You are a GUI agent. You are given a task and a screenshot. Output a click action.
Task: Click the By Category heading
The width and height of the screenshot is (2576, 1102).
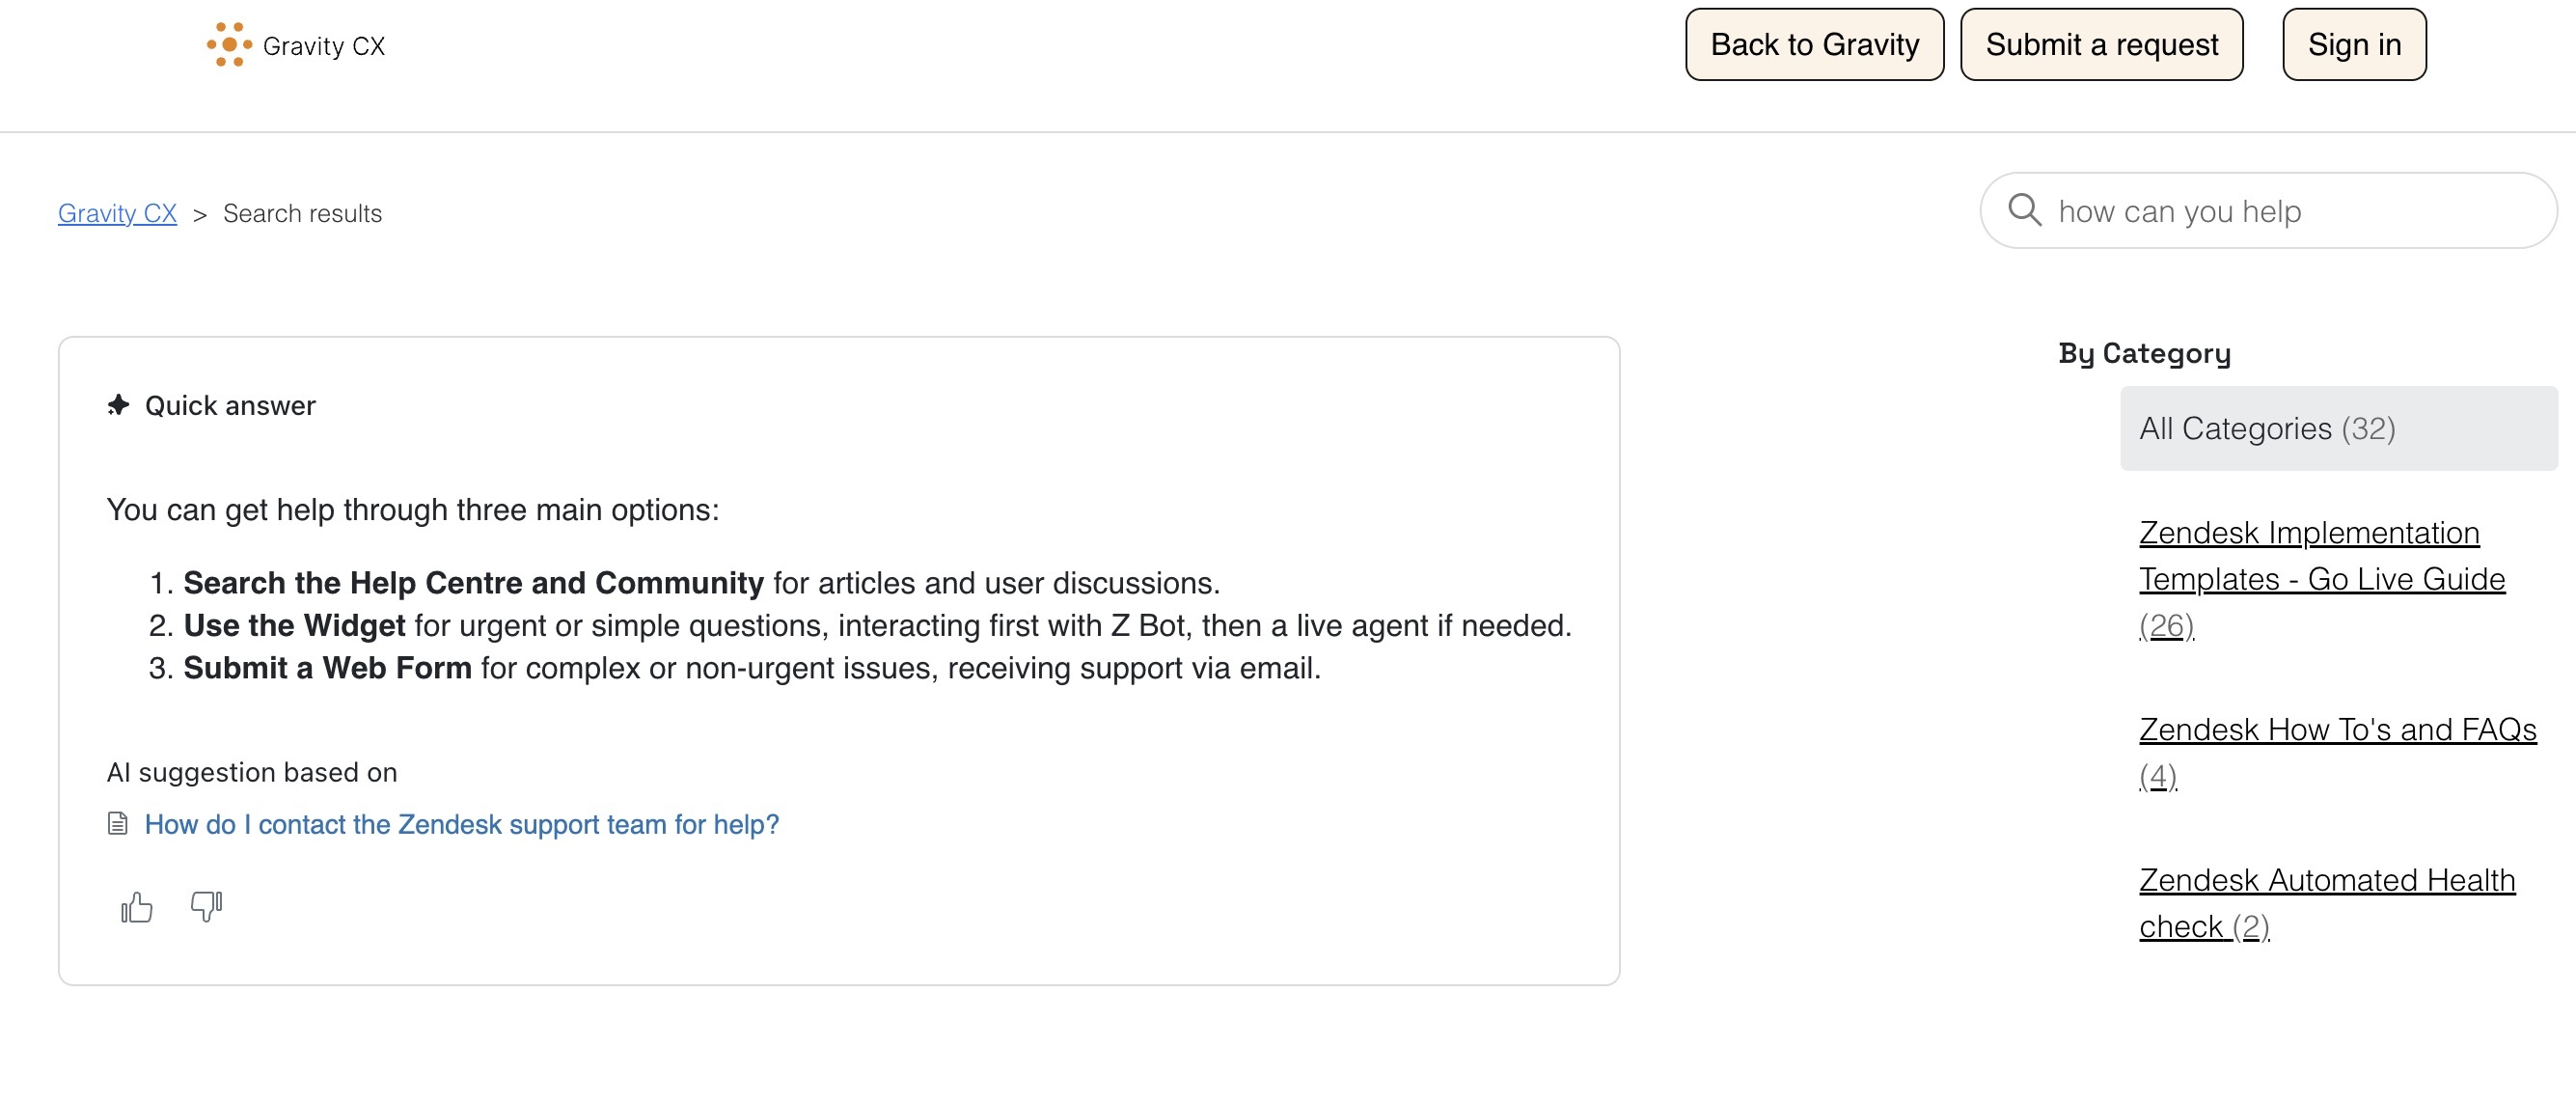[2143, 353]
